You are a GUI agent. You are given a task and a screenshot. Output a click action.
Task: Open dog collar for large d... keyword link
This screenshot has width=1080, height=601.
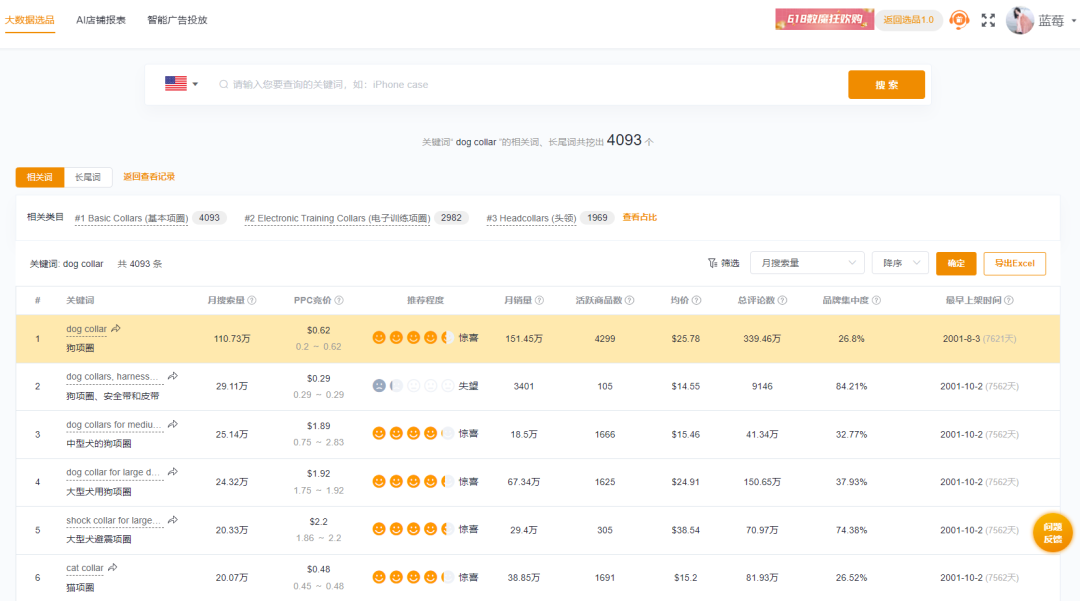tap(114, 472)
